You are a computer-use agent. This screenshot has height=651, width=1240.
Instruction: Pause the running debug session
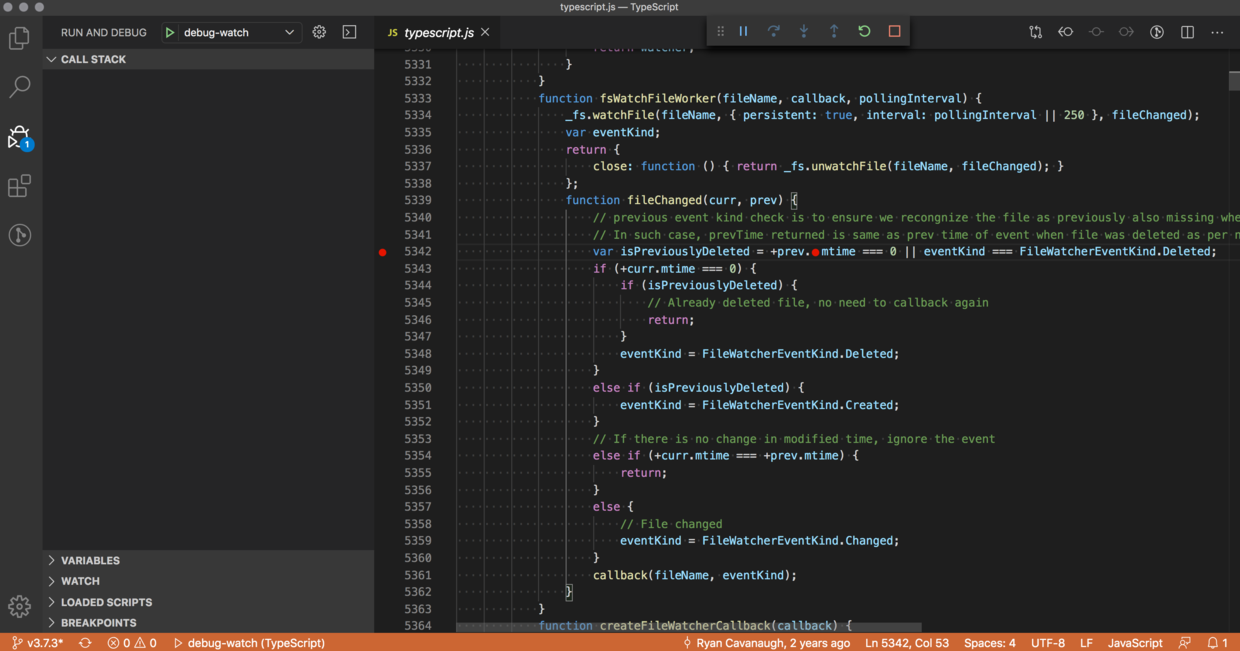pyautogui.click(x=743, y=31)
